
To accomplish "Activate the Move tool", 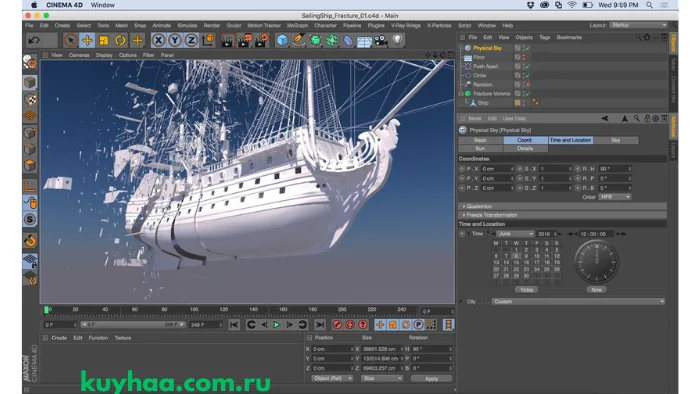I will pyautogui.click(x=87, y=41).
